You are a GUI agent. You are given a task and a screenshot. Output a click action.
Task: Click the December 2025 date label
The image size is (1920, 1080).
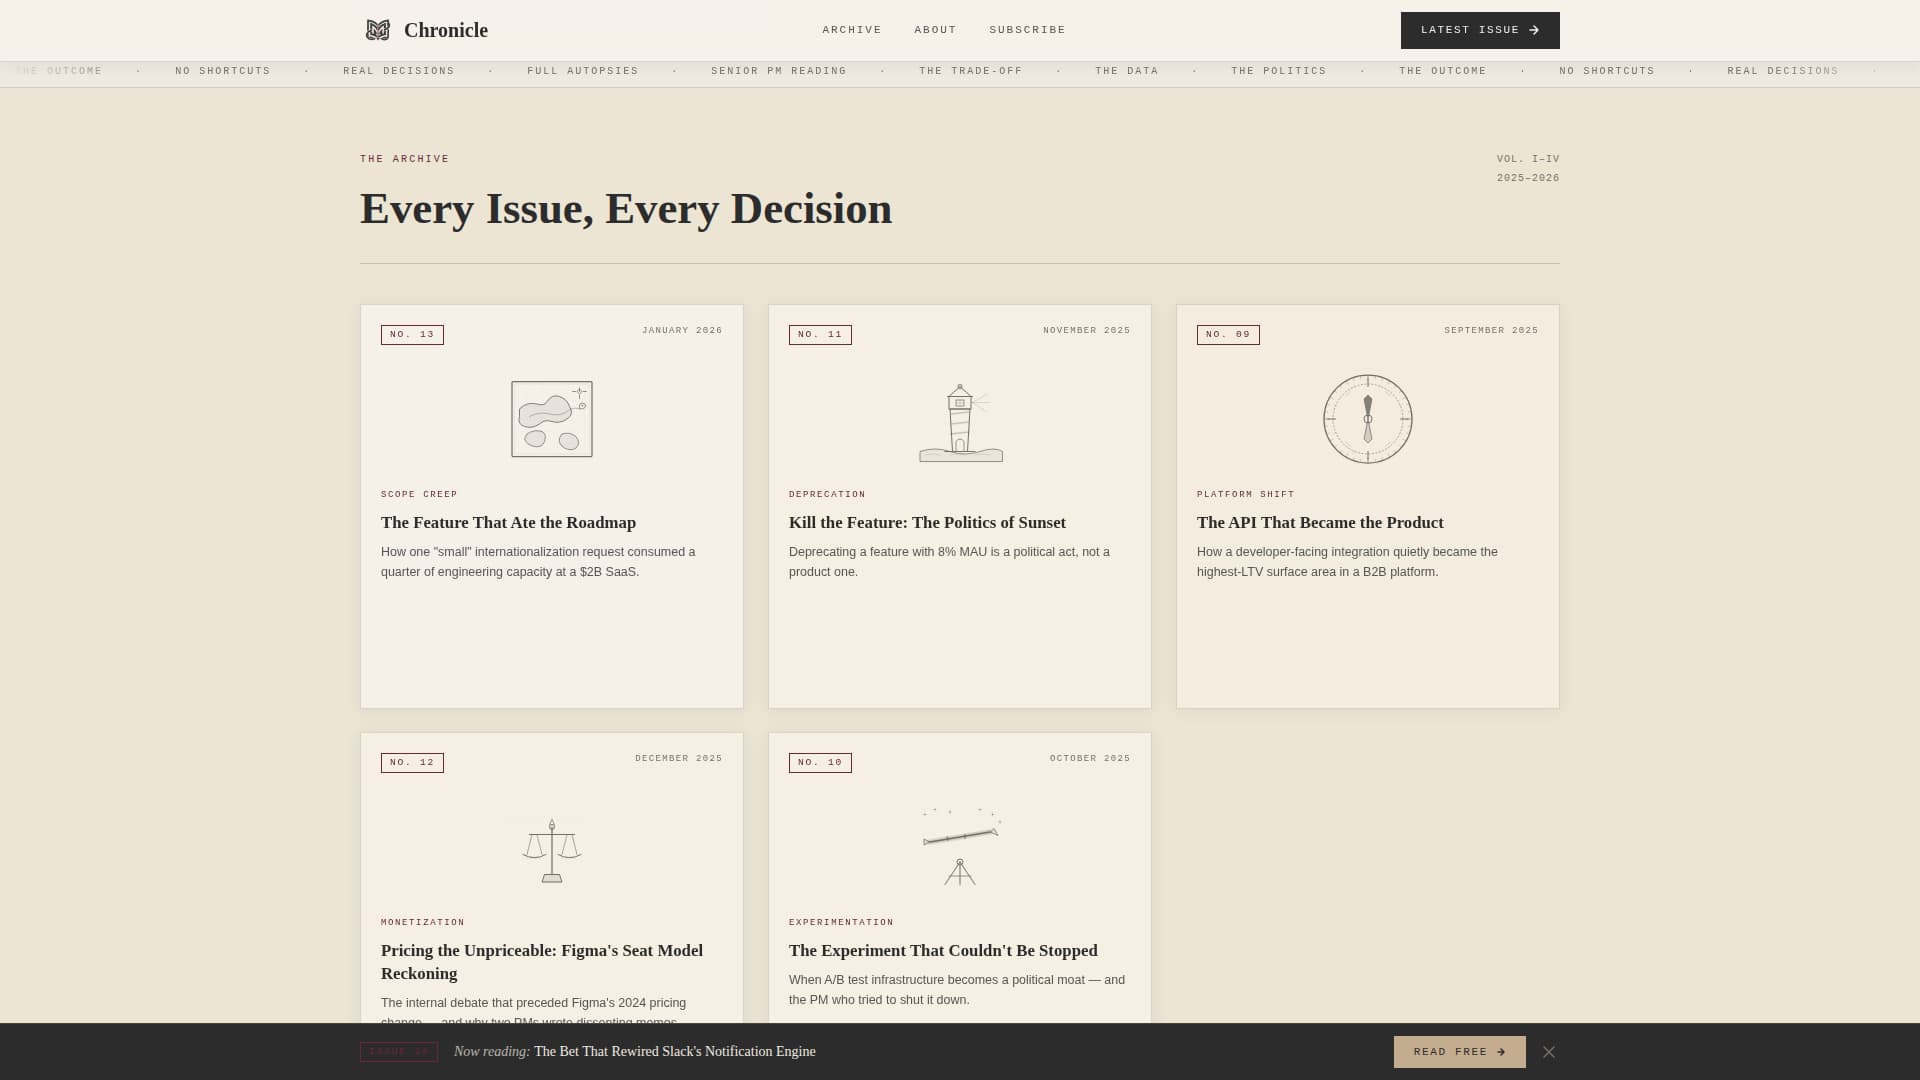point(679,759)
